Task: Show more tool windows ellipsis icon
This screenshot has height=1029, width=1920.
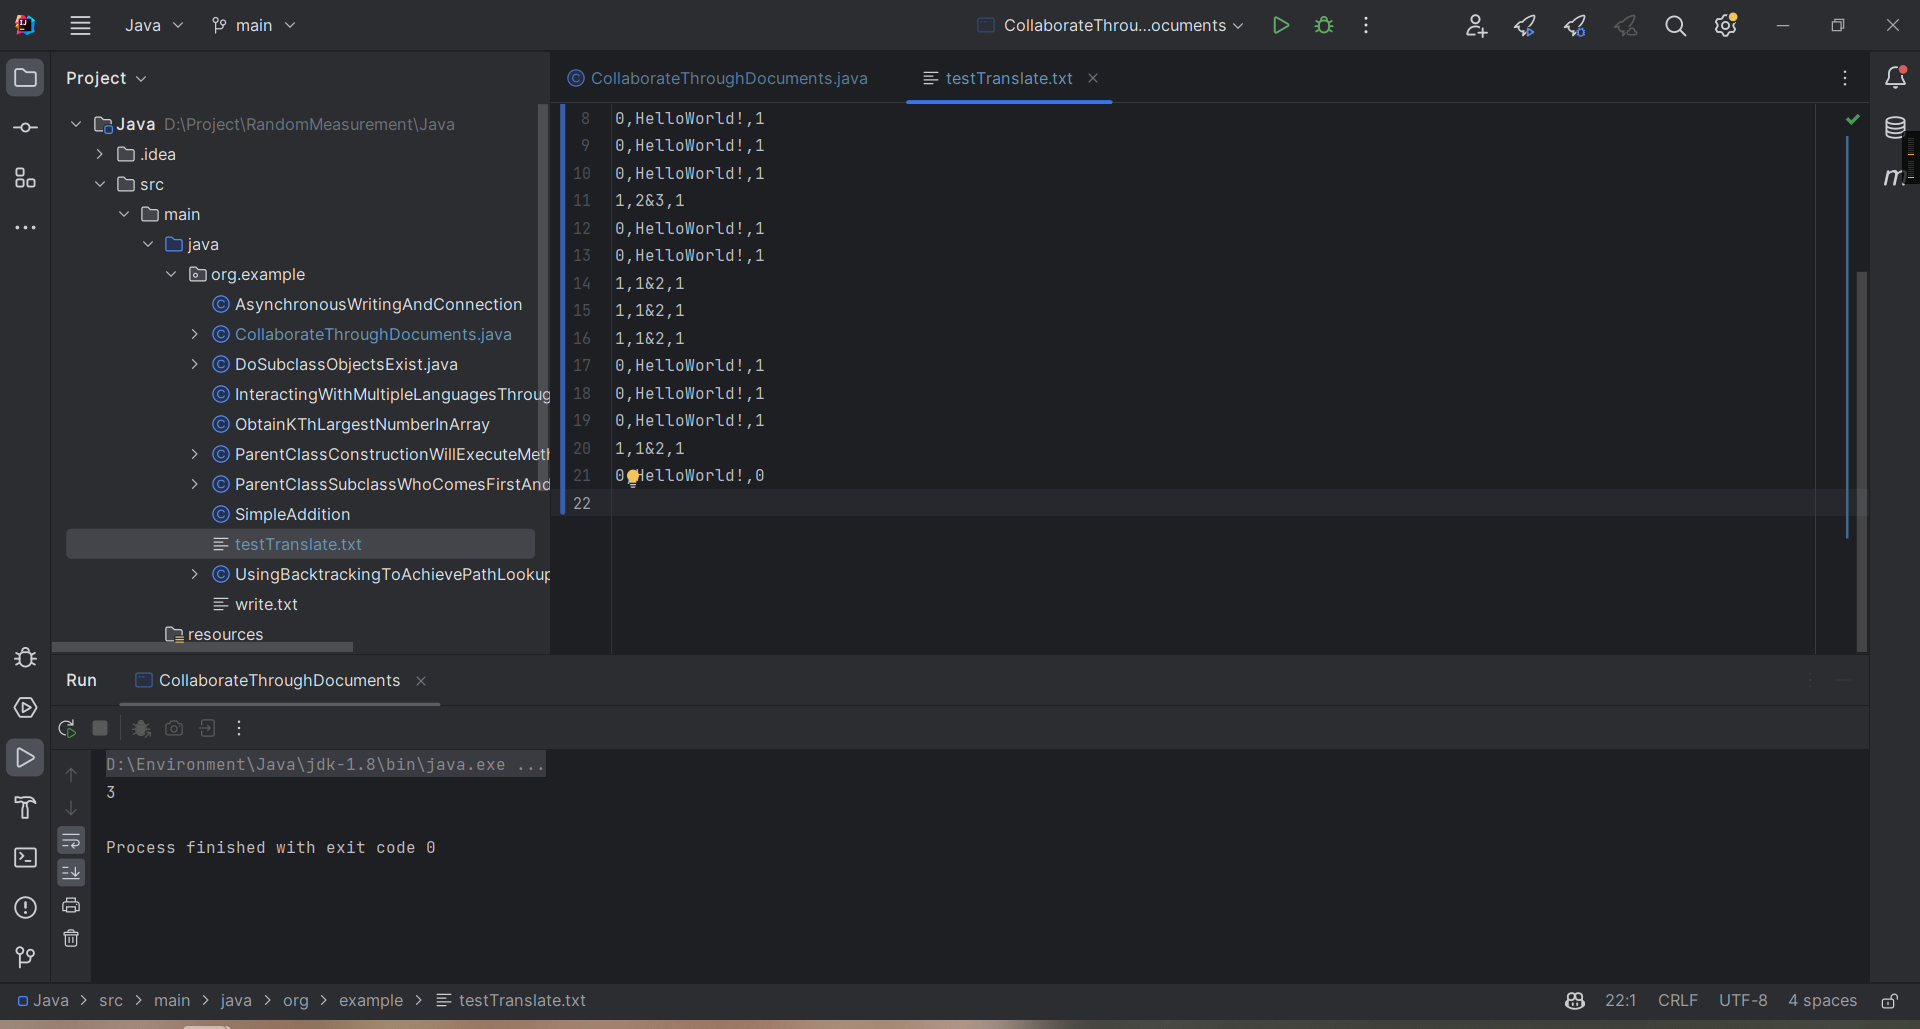Action: [x=25, y=228]
